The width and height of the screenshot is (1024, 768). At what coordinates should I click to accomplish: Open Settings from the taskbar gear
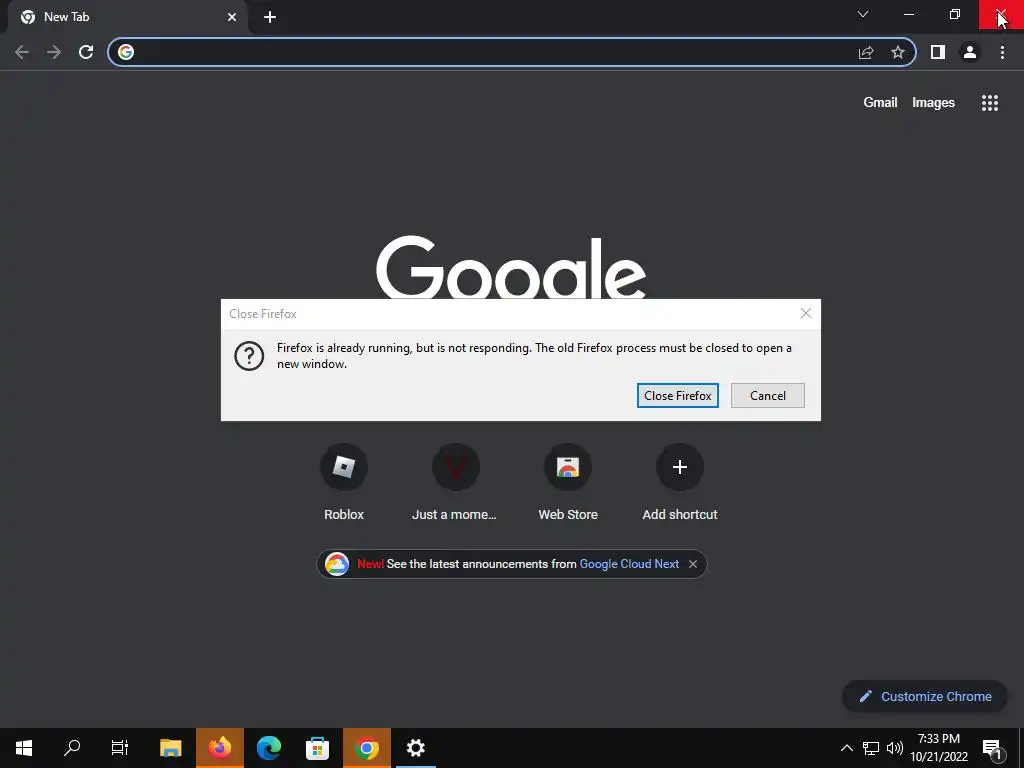point(415,748)
